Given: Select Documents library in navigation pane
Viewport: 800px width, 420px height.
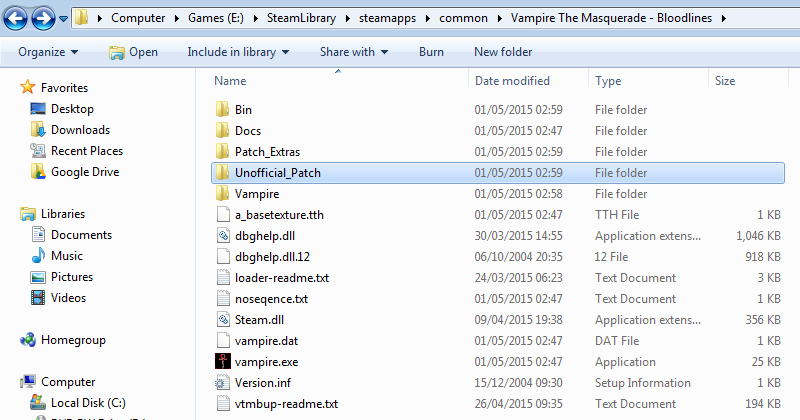Looking at the screenshot, I should (x=81, y=235).
